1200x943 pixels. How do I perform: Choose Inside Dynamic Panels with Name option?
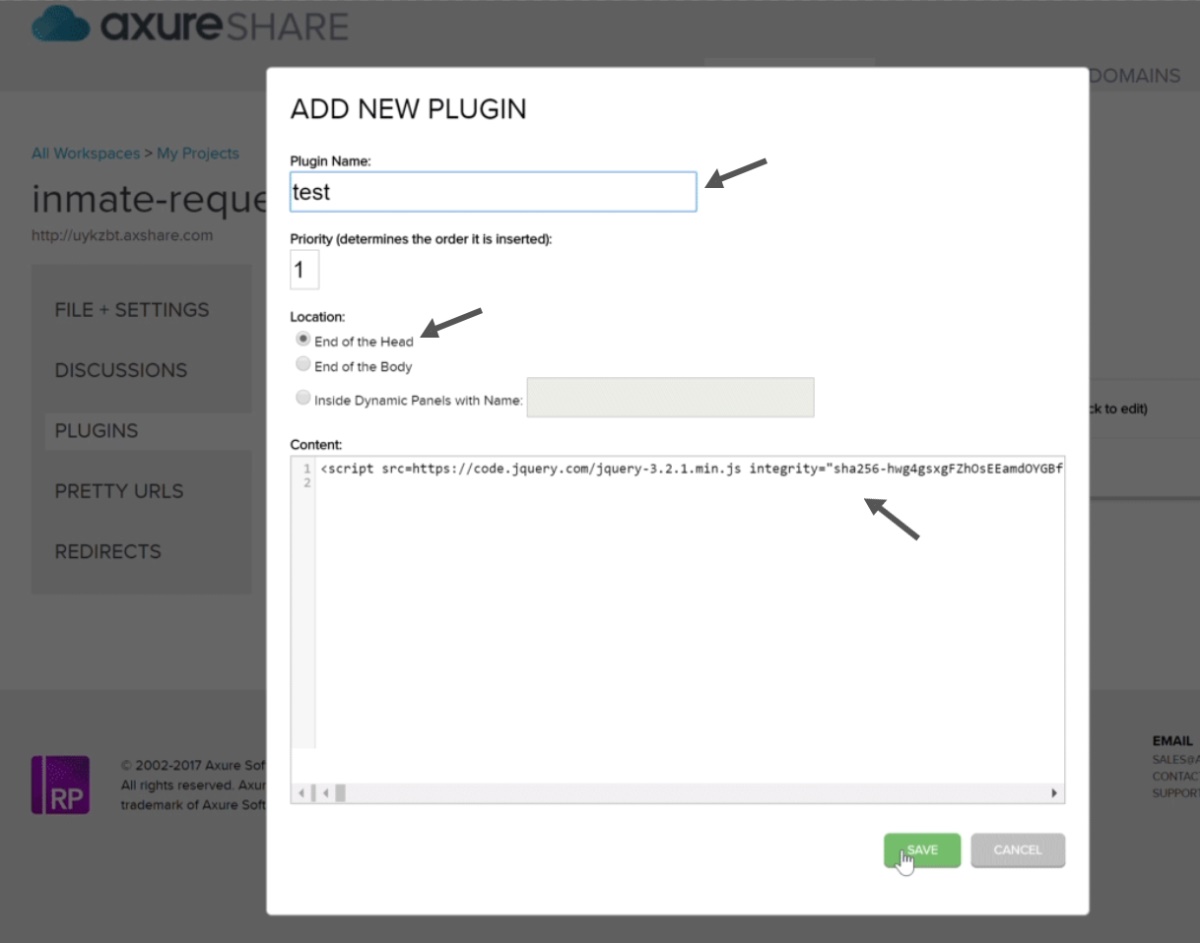pyautogui.click(x=303, y=398)
